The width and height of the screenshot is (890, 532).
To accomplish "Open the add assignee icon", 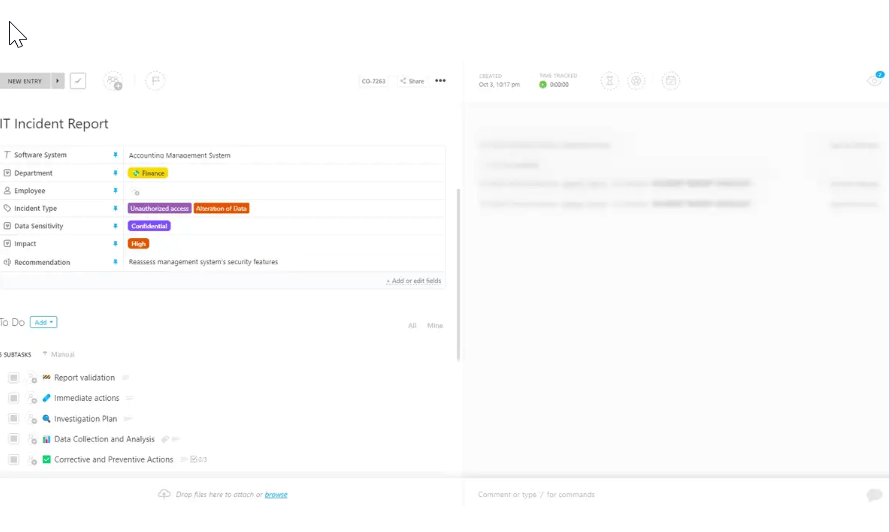I will 113,81.
